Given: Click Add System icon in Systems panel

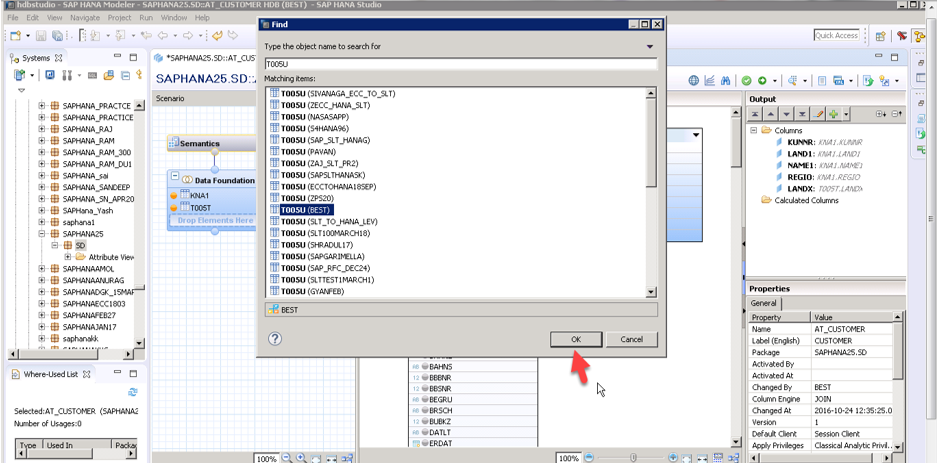Looking at the screenshot, I should click(19, 75).
